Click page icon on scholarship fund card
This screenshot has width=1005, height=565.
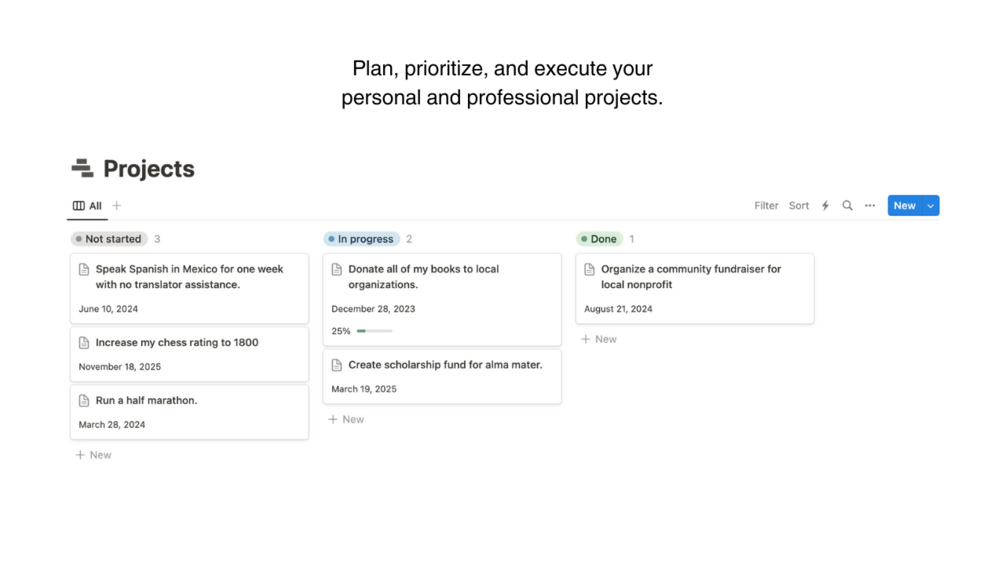[x=337, y=365]
